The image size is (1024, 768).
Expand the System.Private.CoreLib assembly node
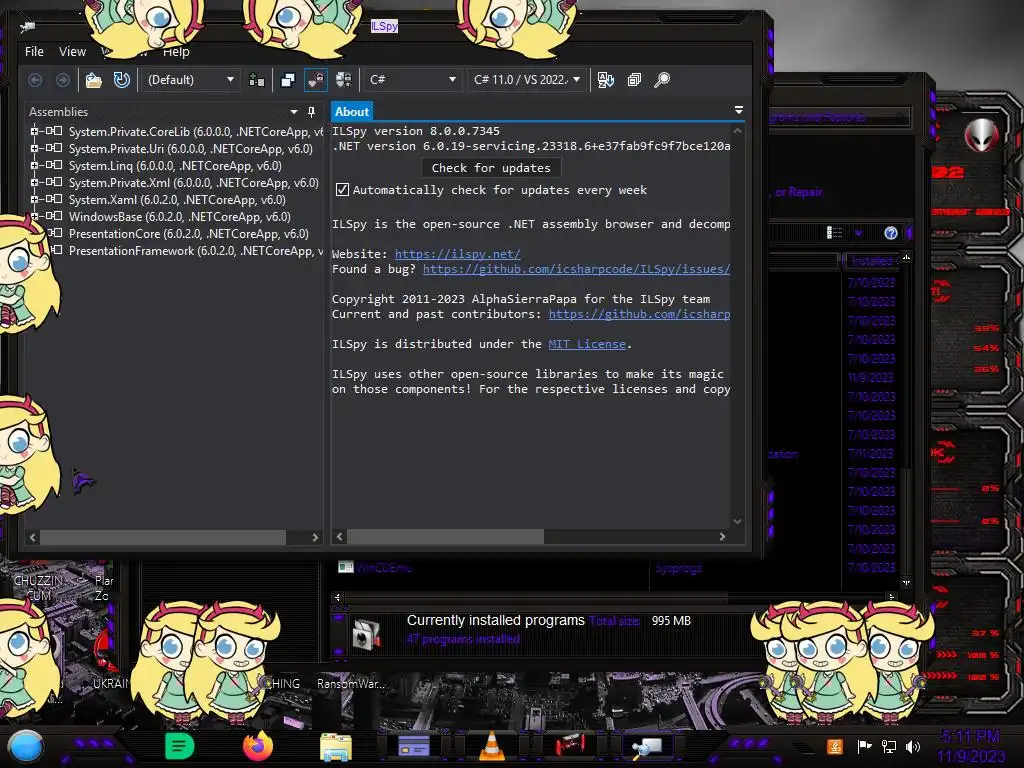34,131
